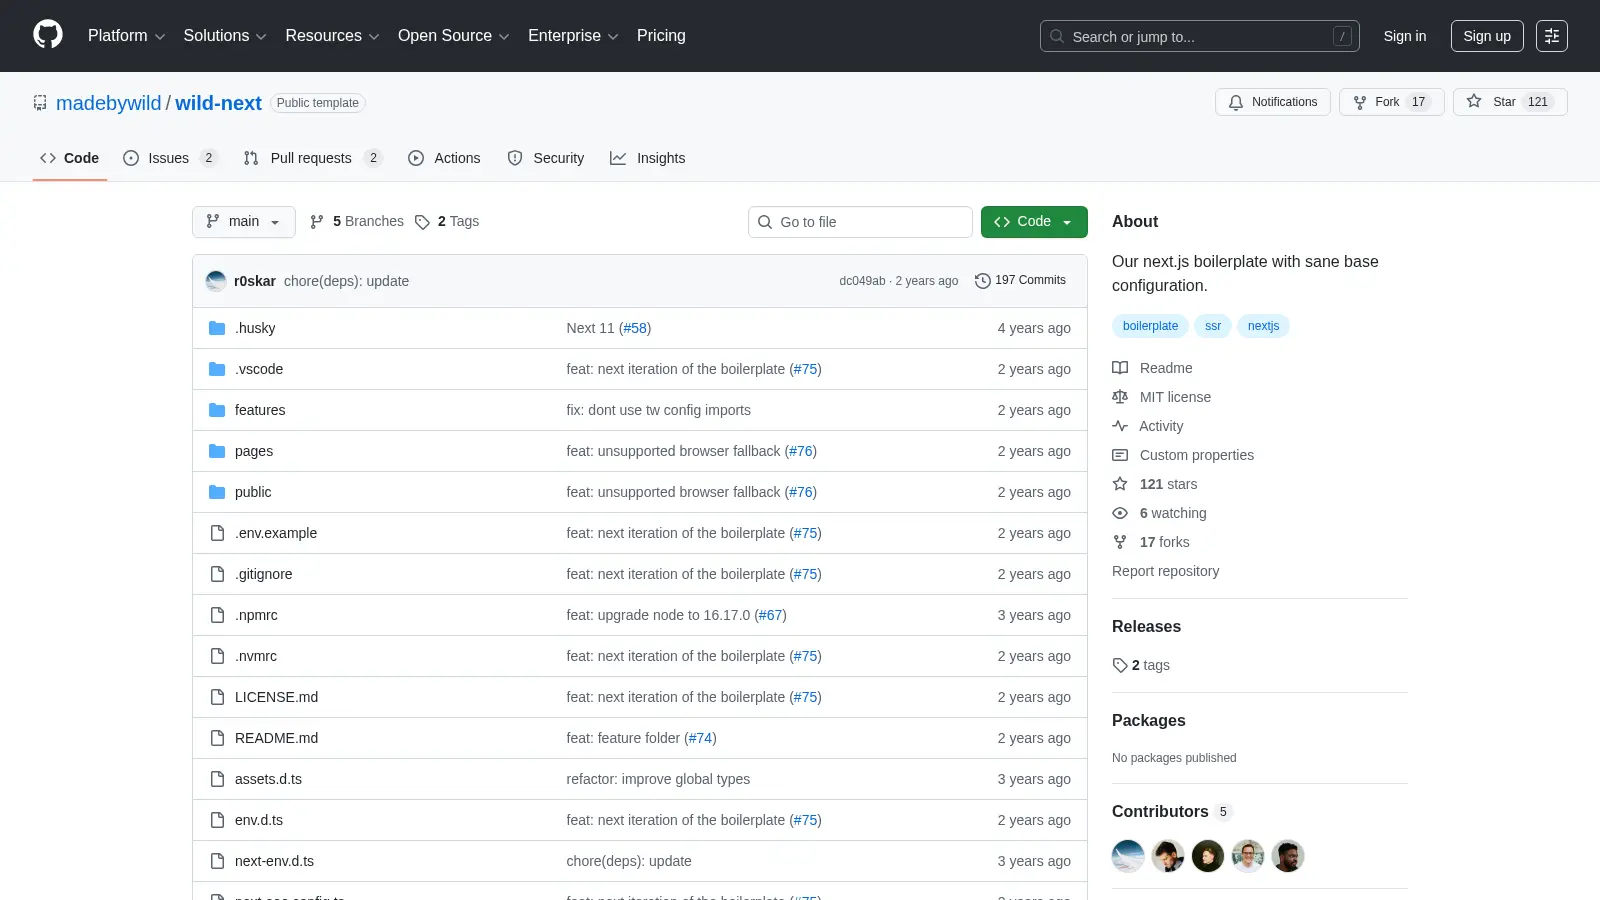Switch to the Pull requests tab
Viewport: 1600px width, 900px height.
313,158
